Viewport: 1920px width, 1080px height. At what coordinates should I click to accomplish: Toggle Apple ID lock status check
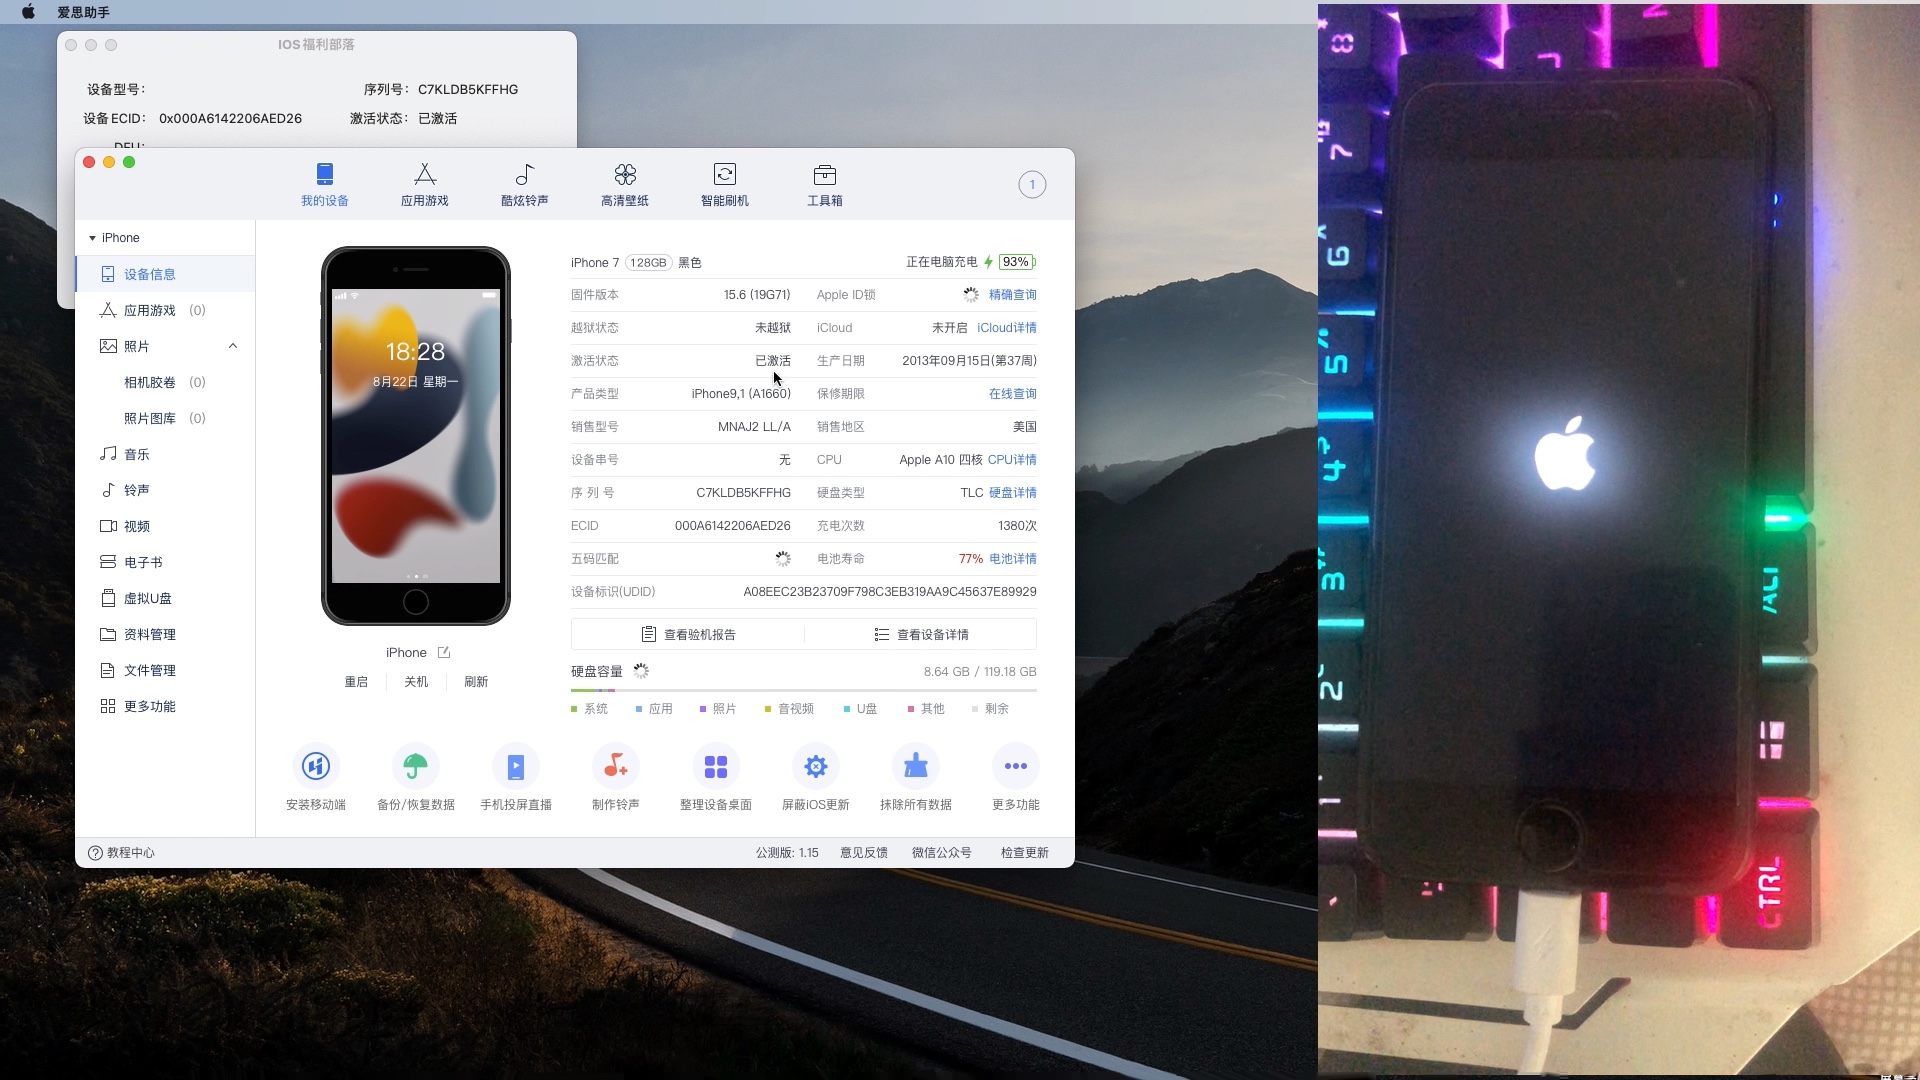point(1013,294)
